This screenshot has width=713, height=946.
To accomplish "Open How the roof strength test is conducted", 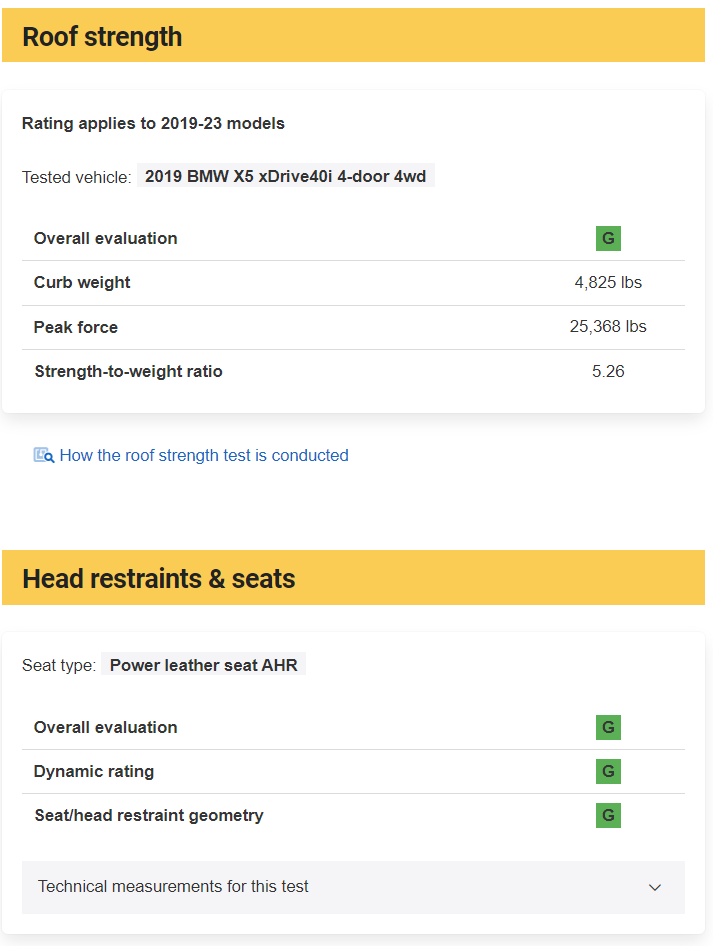I will tap(204, 456).
